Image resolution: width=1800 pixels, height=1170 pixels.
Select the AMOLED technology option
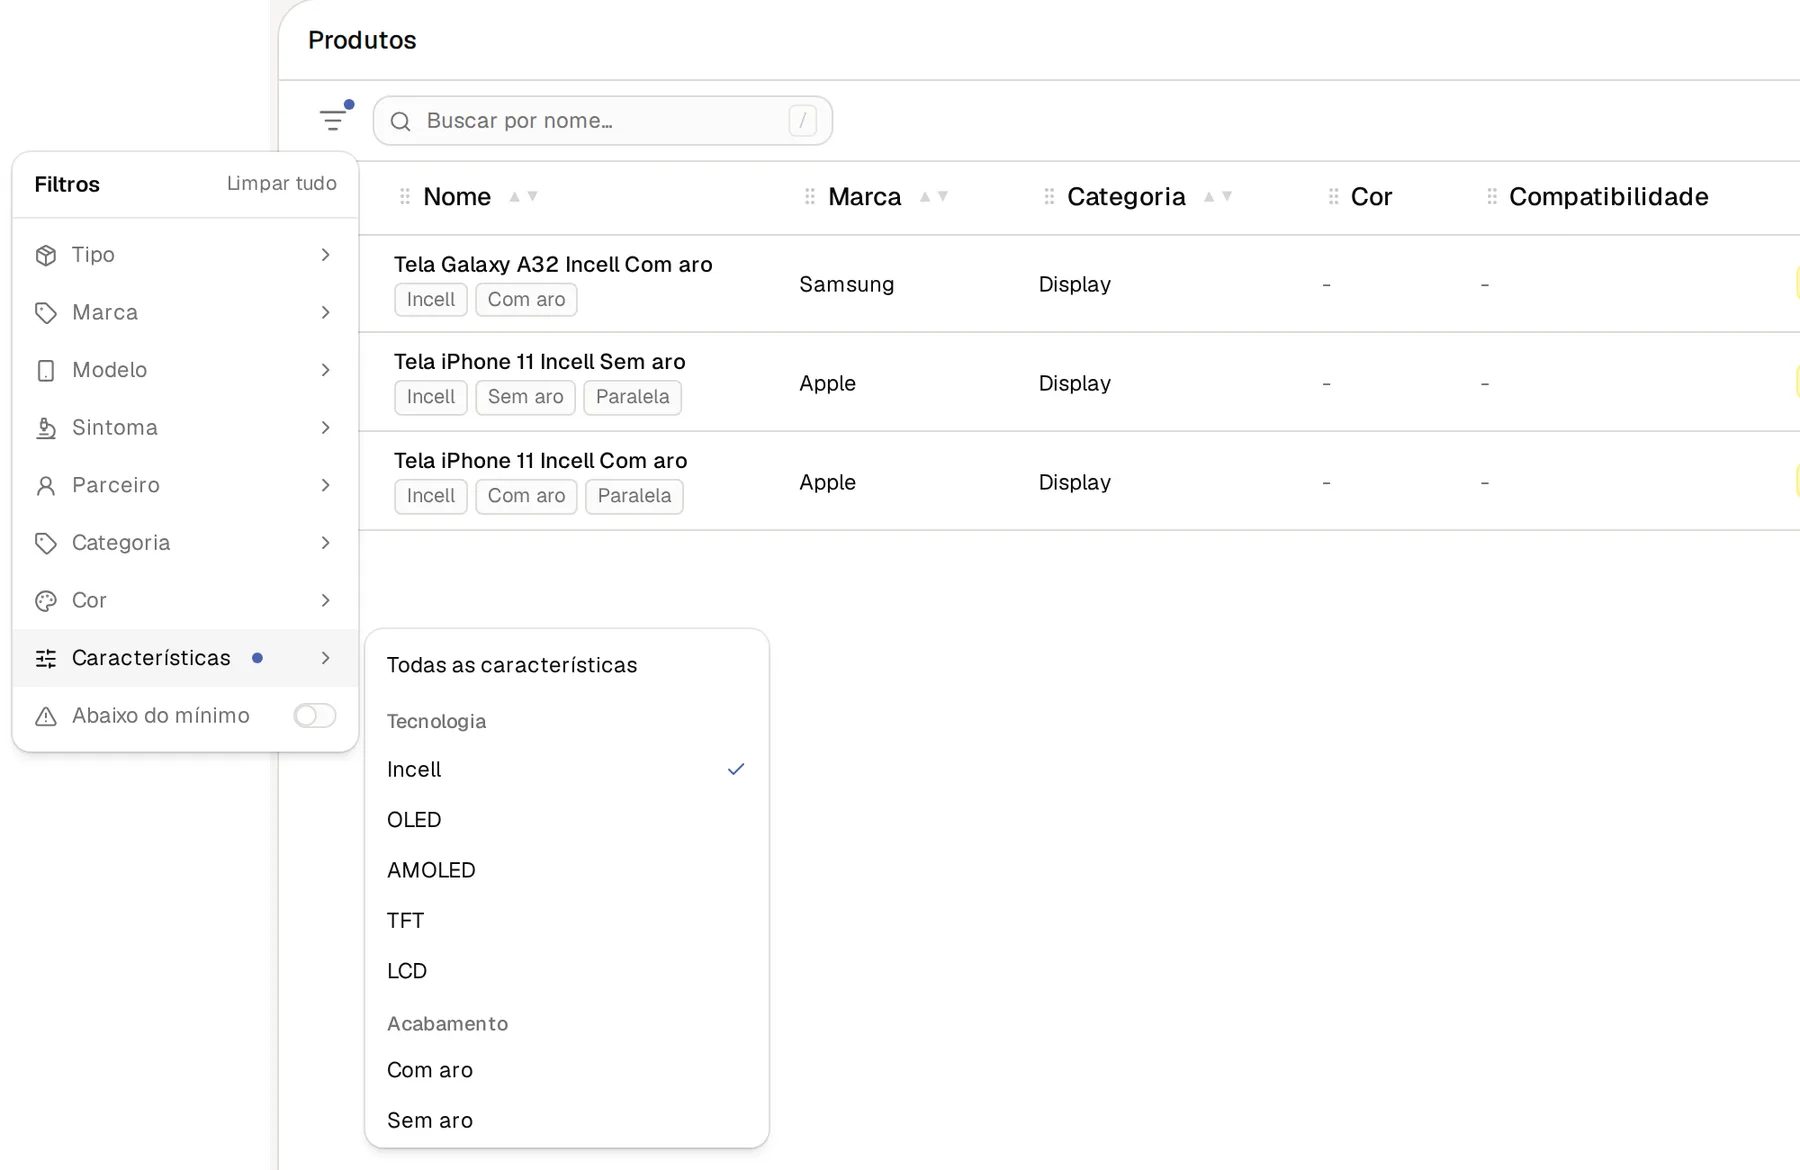point(567,870)
